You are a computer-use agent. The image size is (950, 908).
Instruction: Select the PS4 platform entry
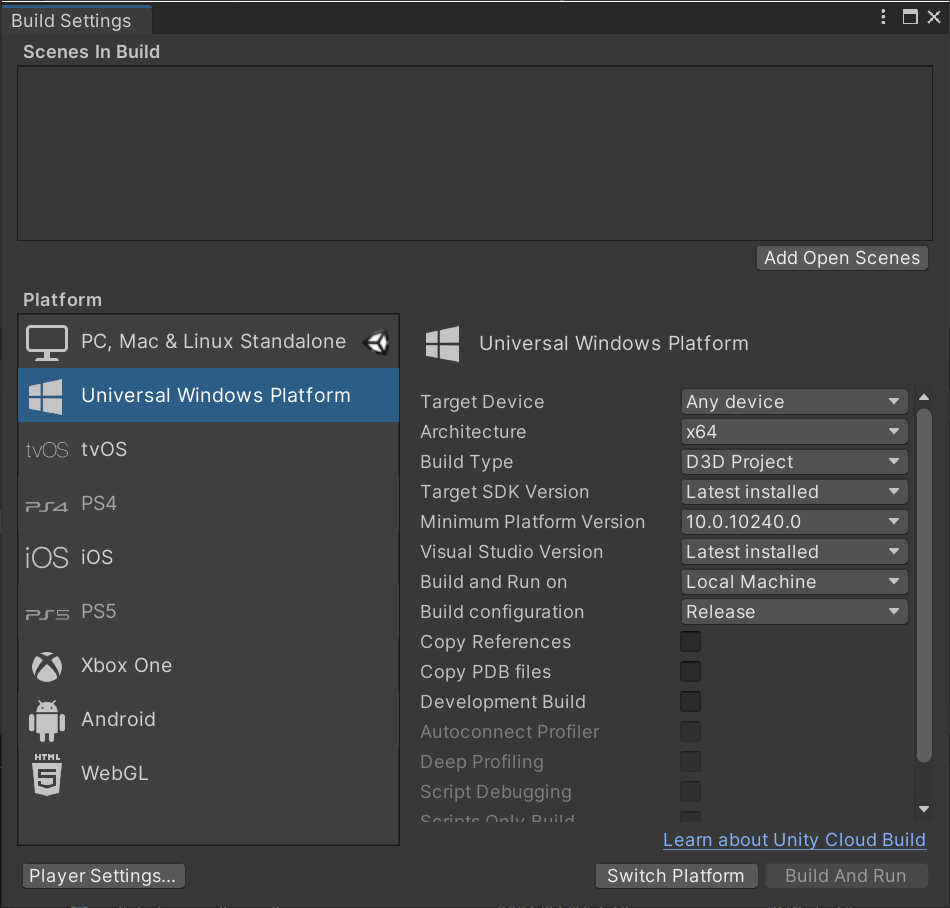click(x=208, y=503)
